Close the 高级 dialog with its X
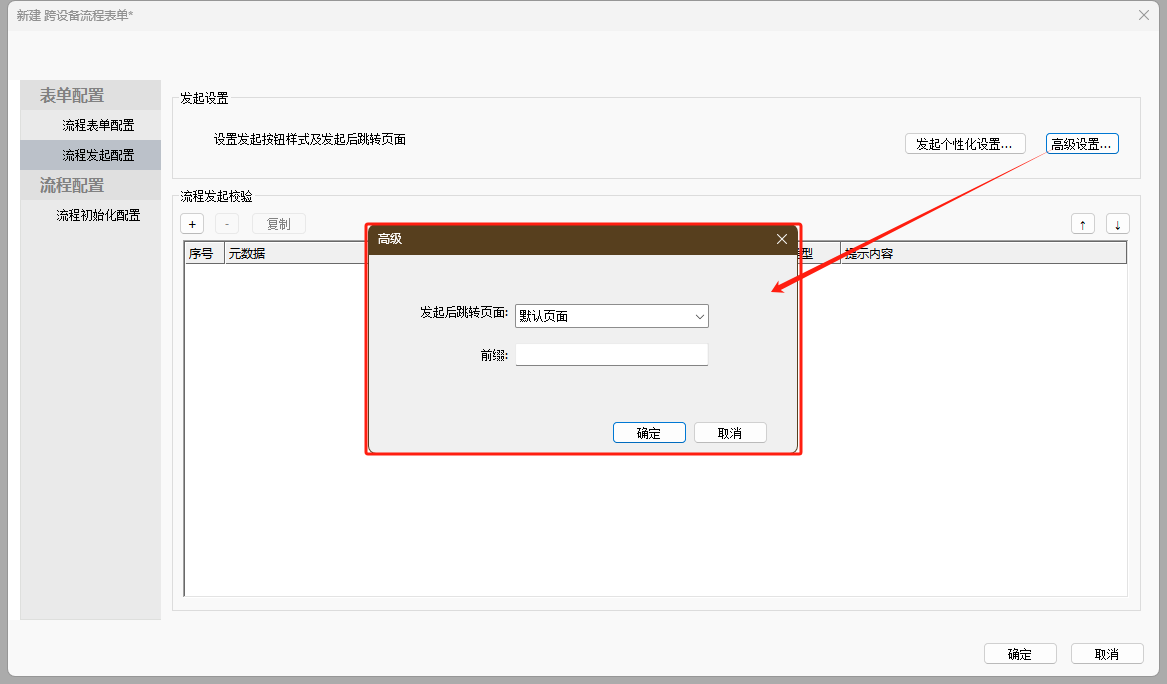 click(782, 239)
